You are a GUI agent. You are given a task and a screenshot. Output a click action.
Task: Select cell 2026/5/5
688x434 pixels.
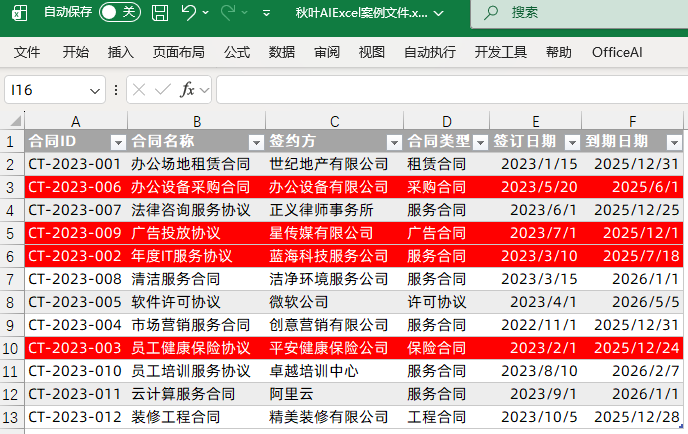(x=633, y=302)
